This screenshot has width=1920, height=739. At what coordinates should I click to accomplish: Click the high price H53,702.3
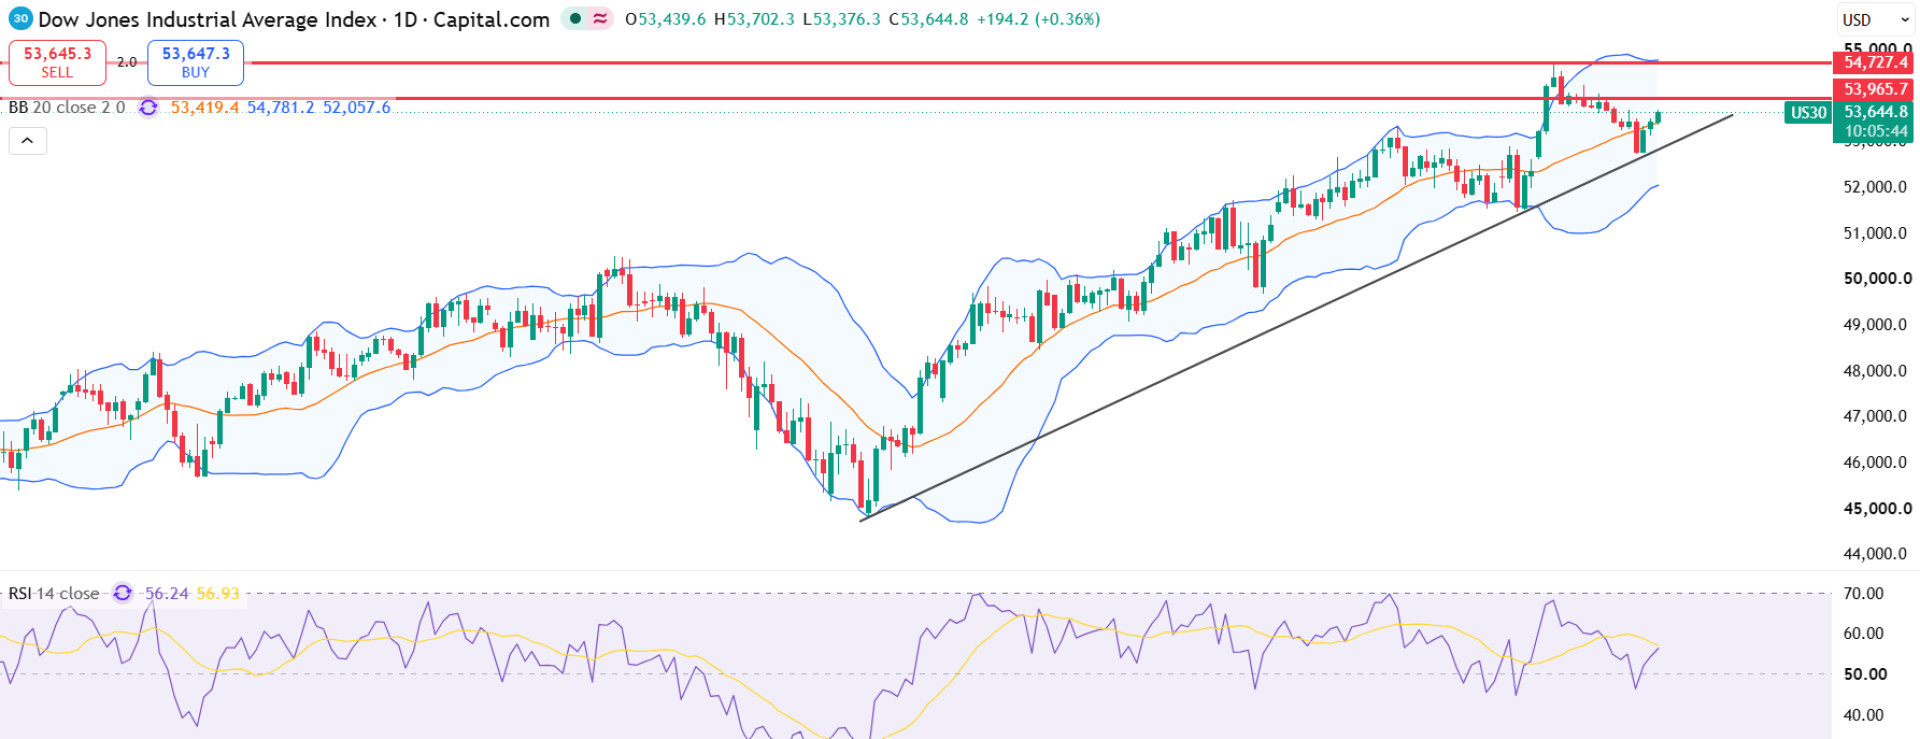coord(754,19)
